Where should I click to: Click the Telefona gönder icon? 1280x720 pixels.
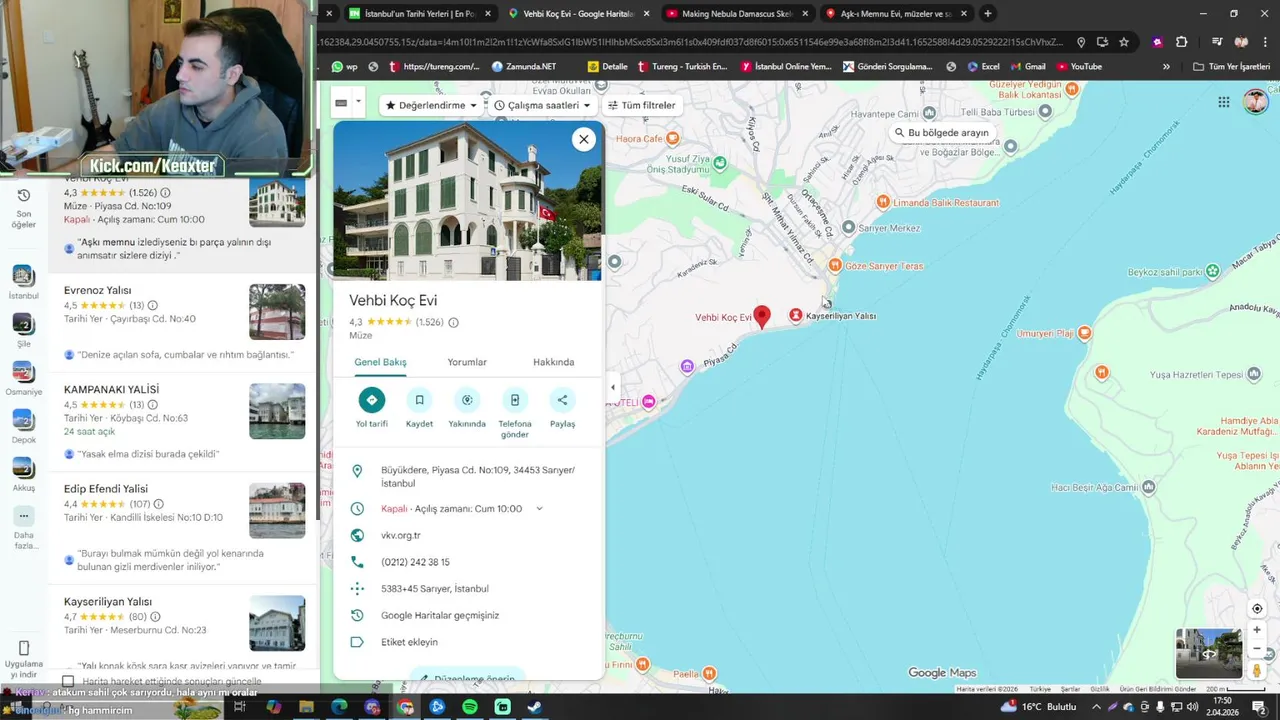[x=515, y=400]
